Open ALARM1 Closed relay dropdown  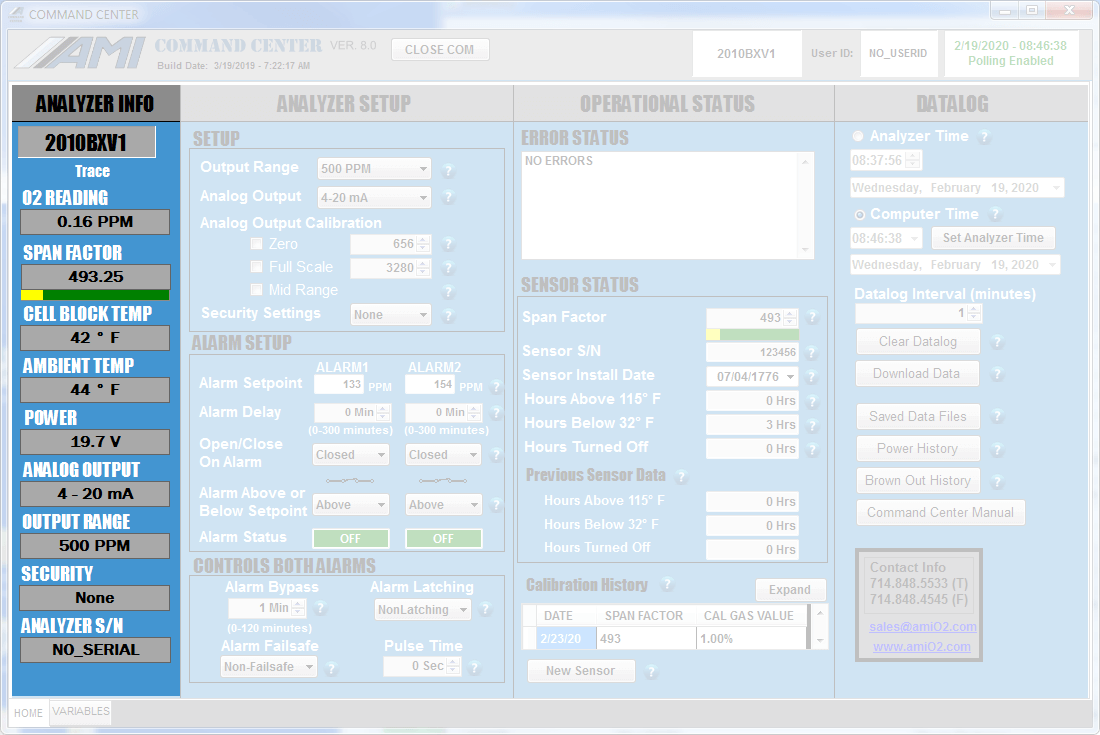tap(351, 455)
